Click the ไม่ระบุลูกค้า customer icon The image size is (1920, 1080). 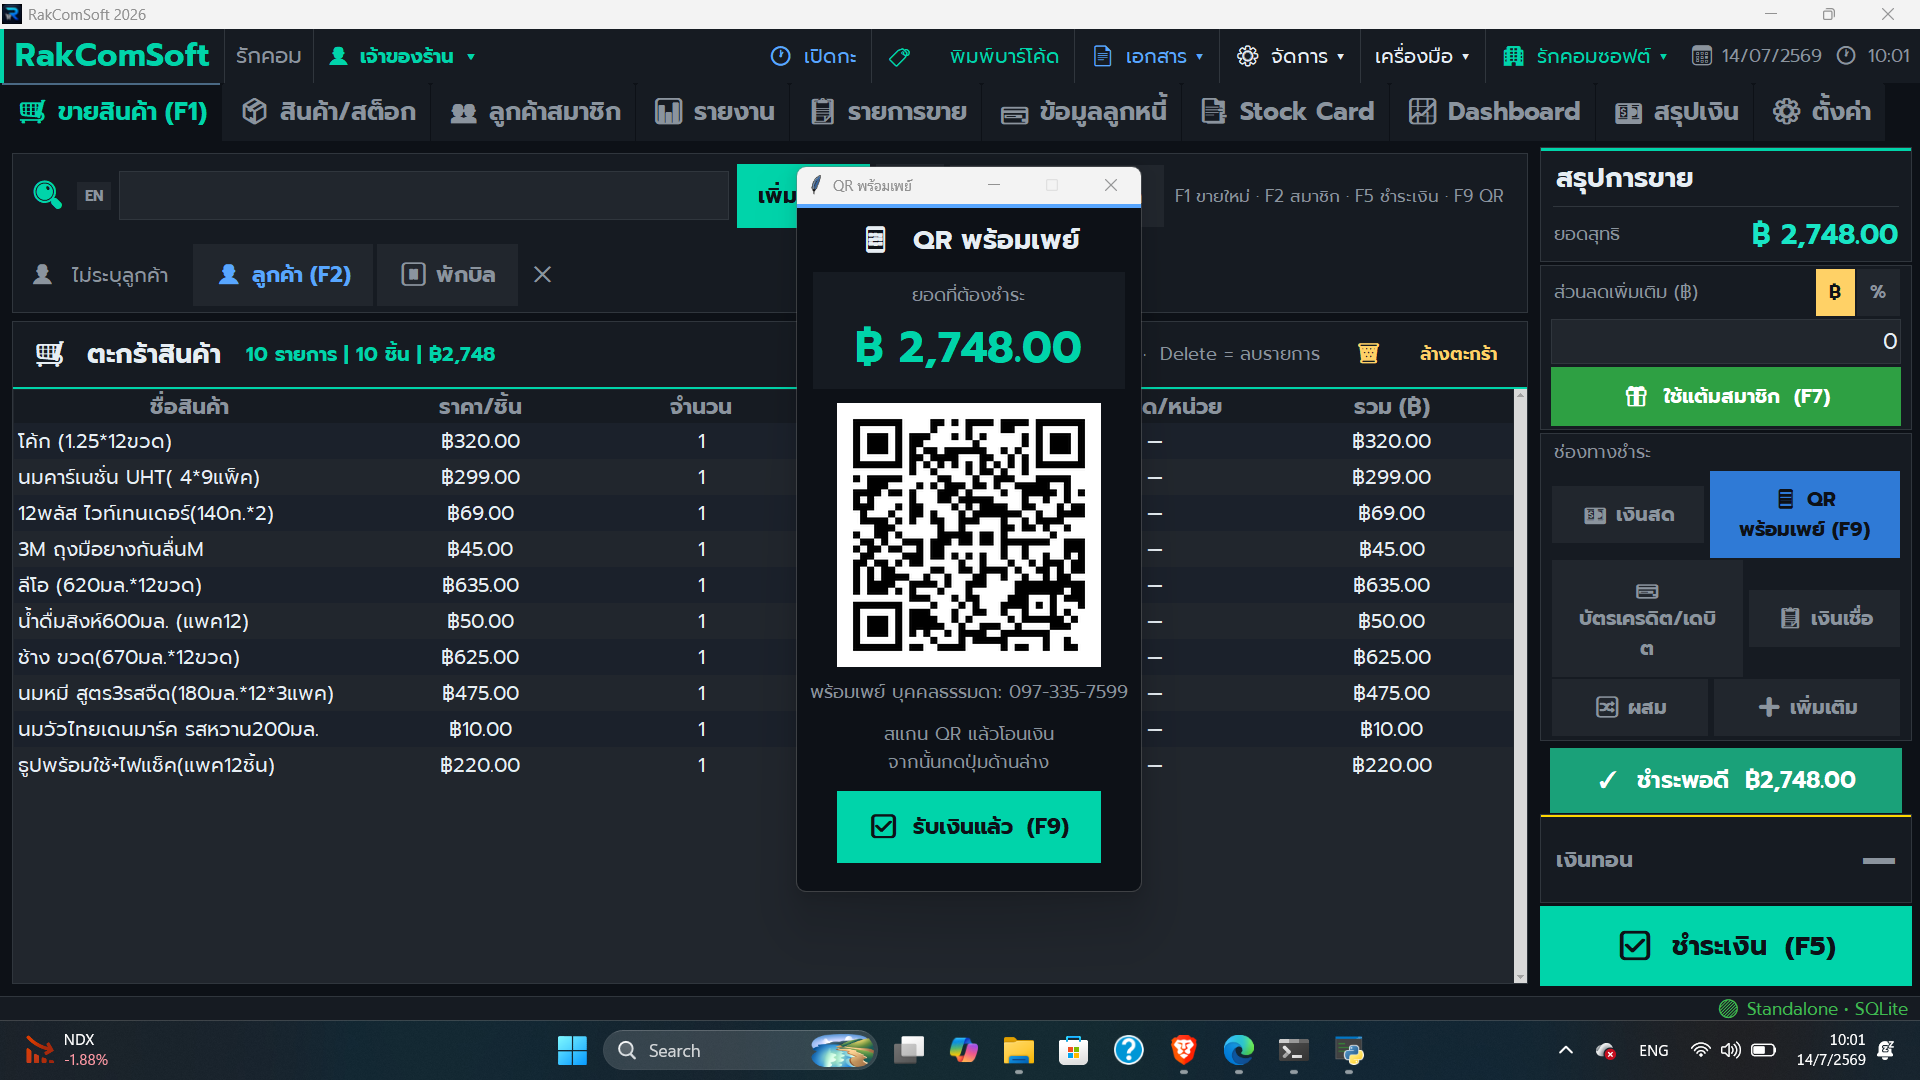coord(42,274)
